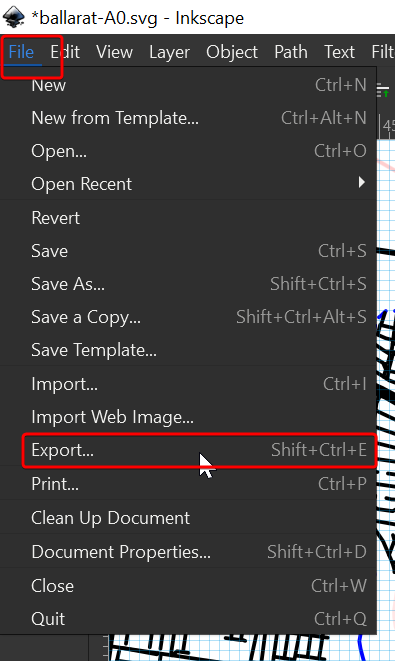Open the View menu
Viewport: 395px width, 661px height.
(x=114, y=52)
